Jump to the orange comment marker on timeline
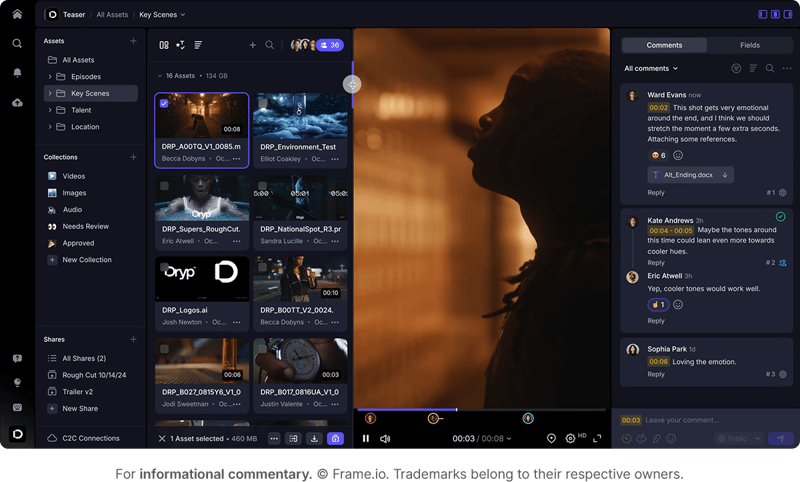Image resolution: width=800 pixels, height=482 pixels. point(433,419)
